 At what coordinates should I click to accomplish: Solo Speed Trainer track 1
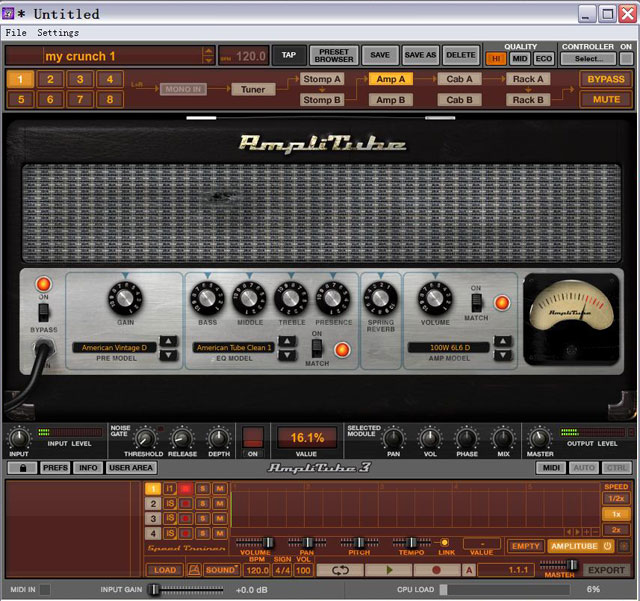coord(202,489)
